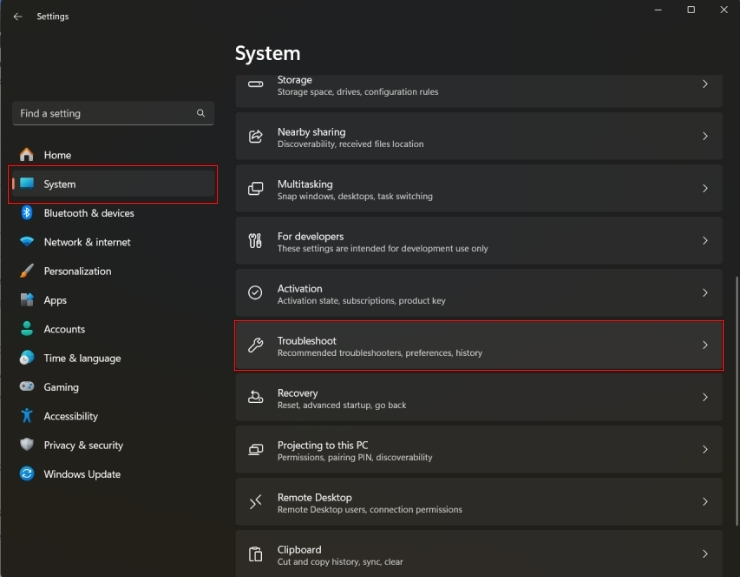Screen dimensions: 740x577
Task: Open Windows Update settings
Action: 113,474
